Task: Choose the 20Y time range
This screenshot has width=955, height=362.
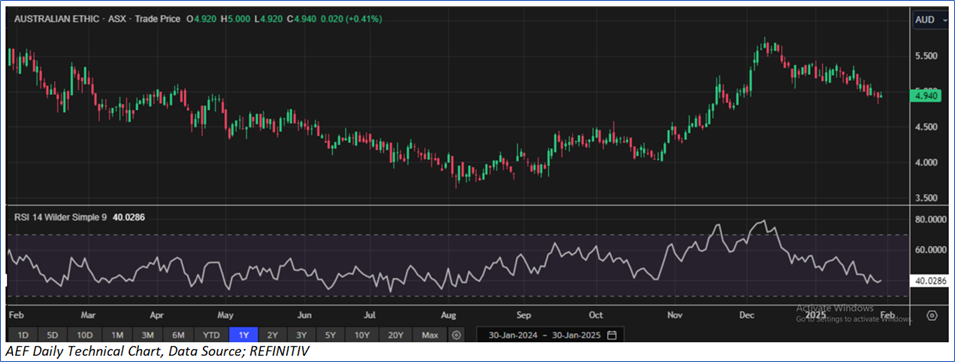Action: tap(396, 335)
